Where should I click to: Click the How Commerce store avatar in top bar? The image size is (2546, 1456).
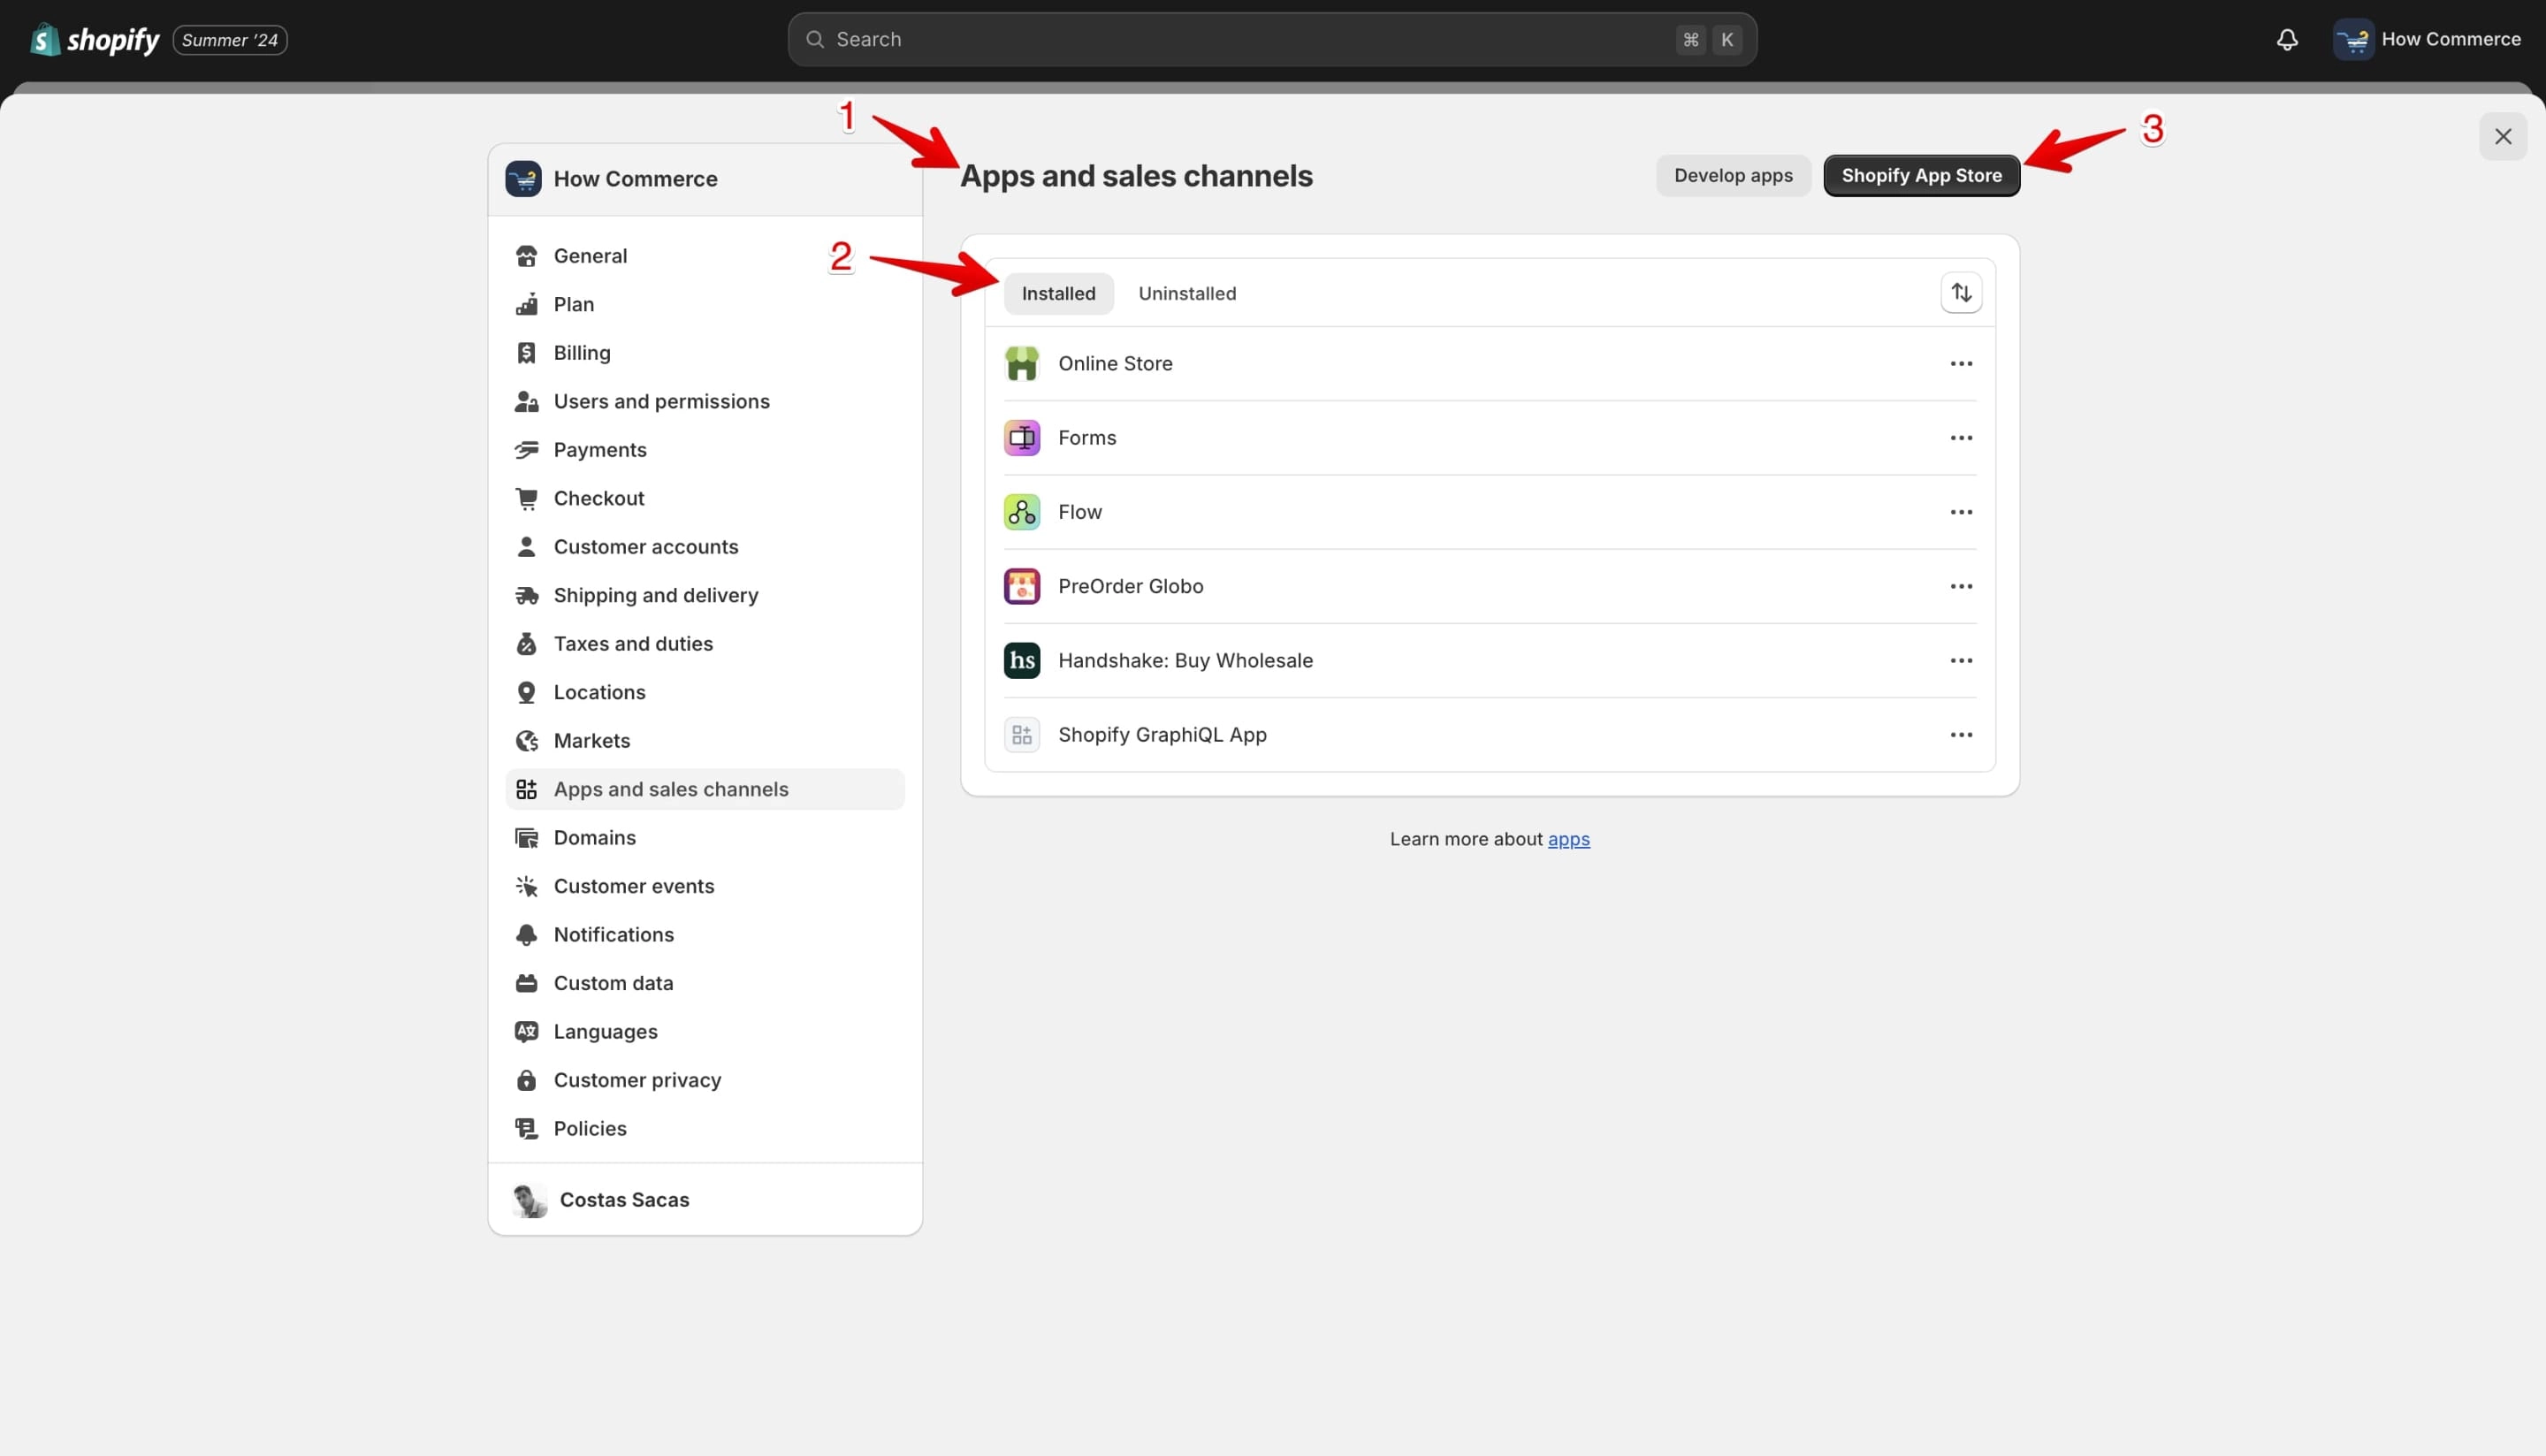pyautogui.click(x=2353, y=40)
